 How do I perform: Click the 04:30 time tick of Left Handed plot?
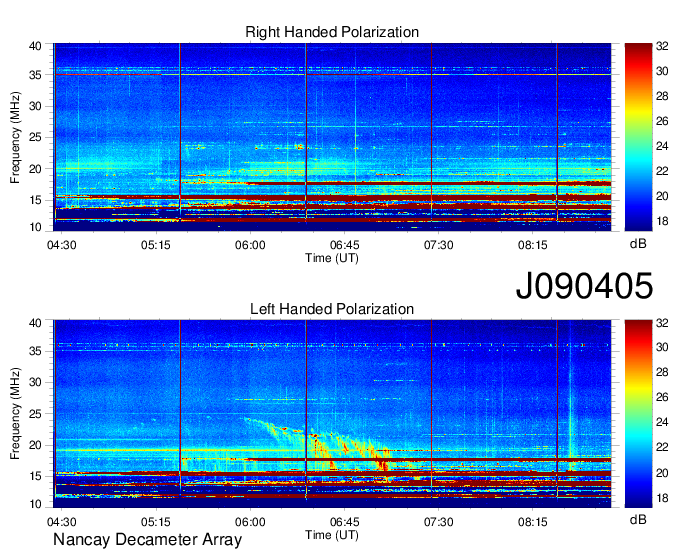pyautogui.click(x=62, y=522)
